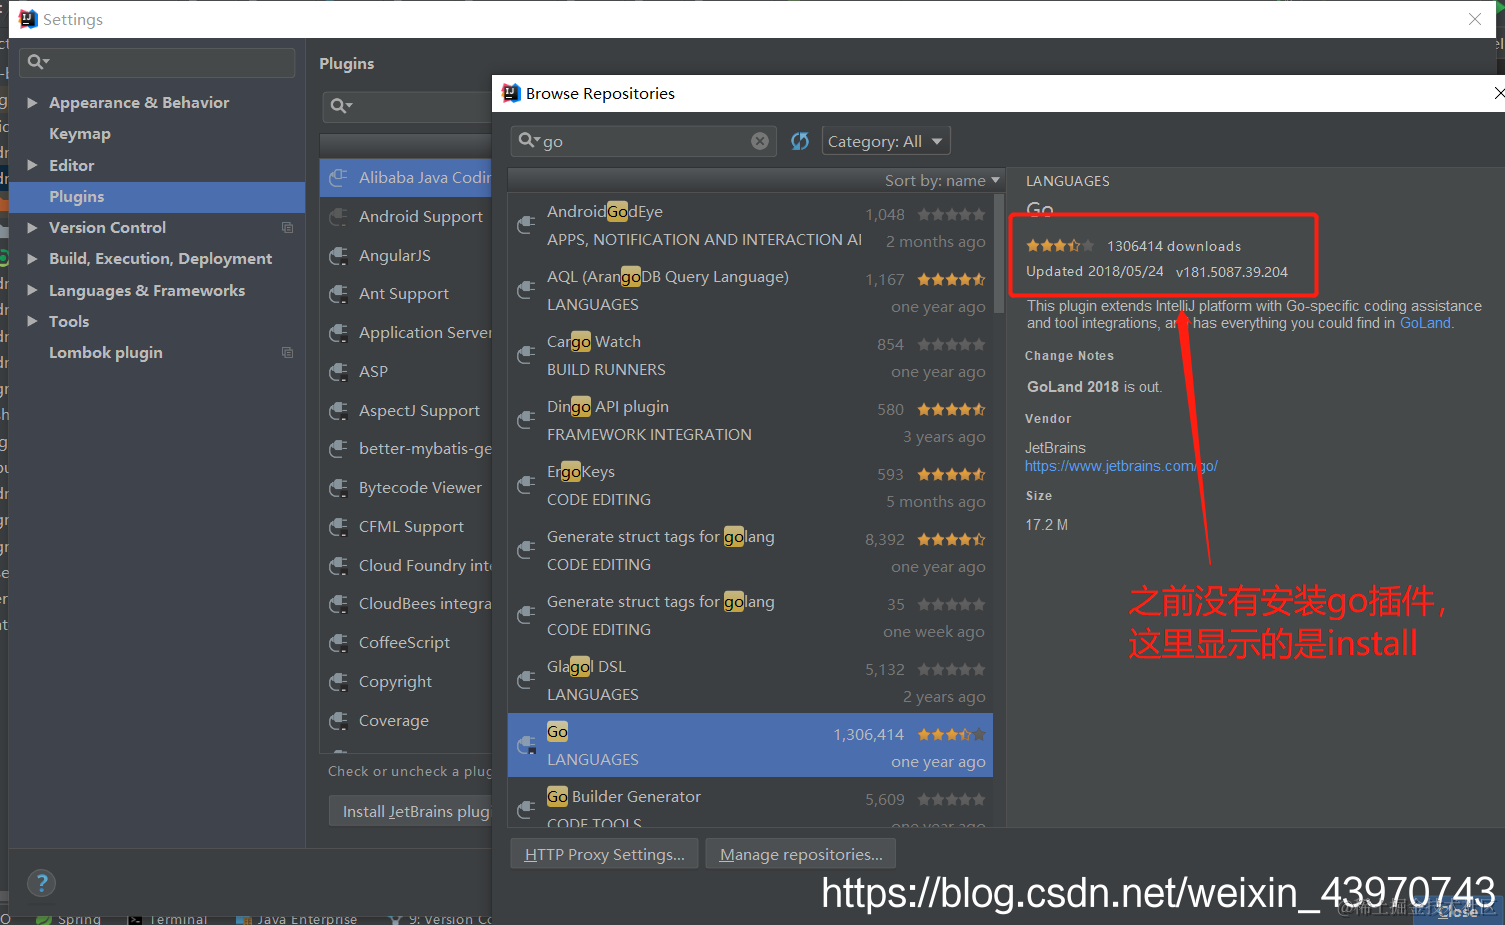Open the Settings help question mark
The image size is (1505, 925).
[x=41, y=883]
